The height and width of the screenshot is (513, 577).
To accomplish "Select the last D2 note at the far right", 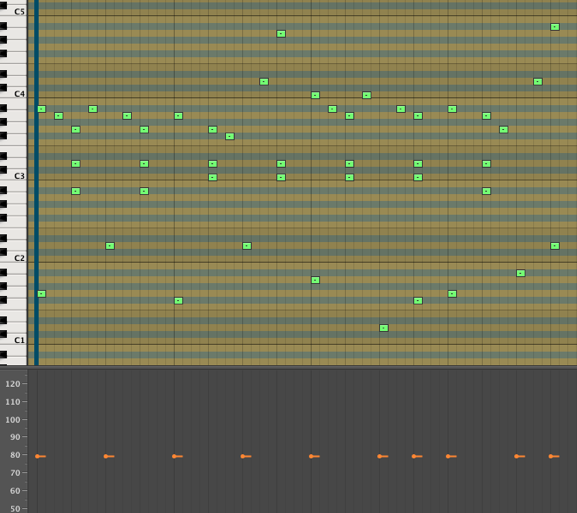I will 555,246.
